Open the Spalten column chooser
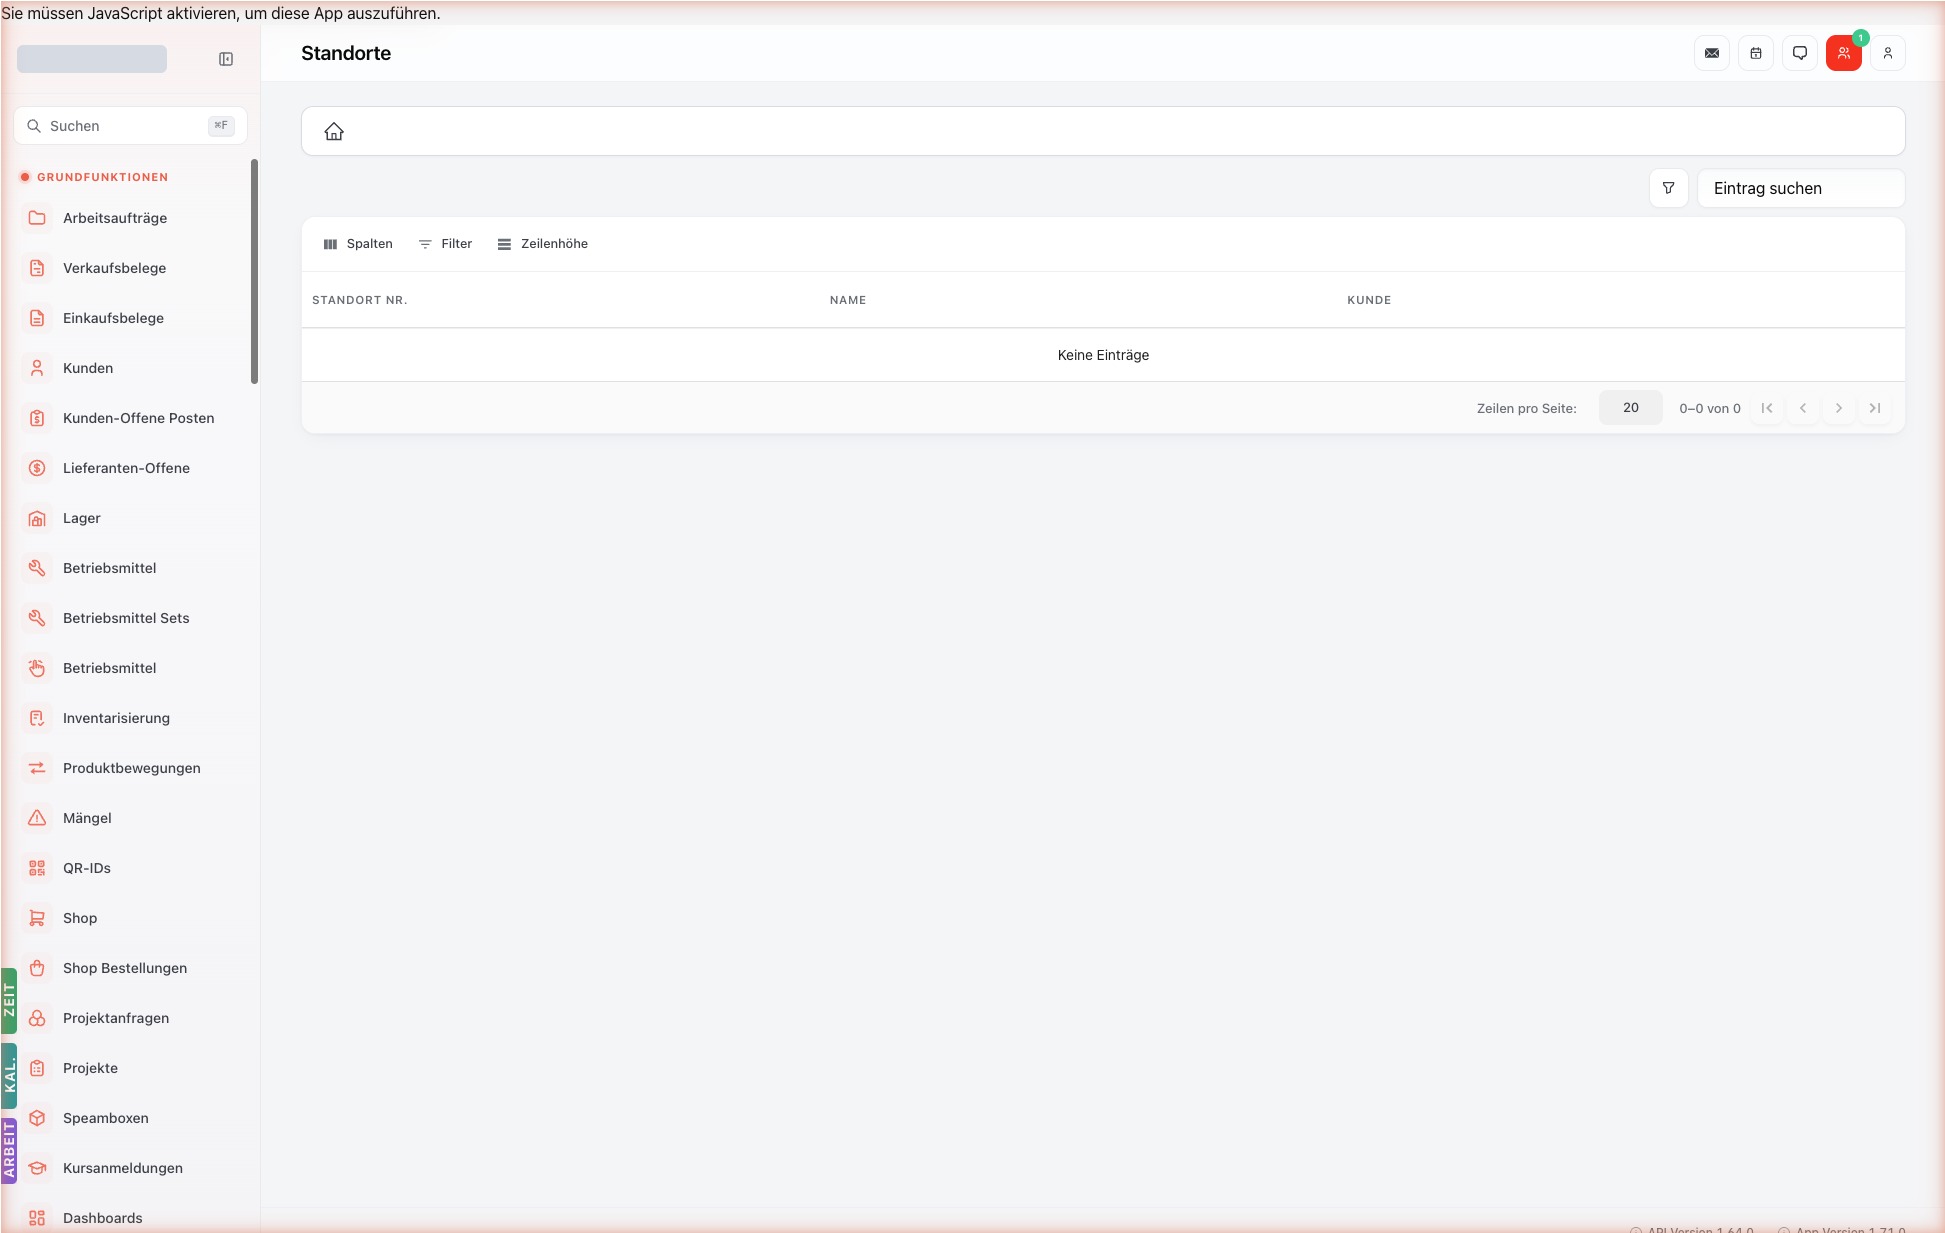The image size is (1945, 1233). click(358, 244)
